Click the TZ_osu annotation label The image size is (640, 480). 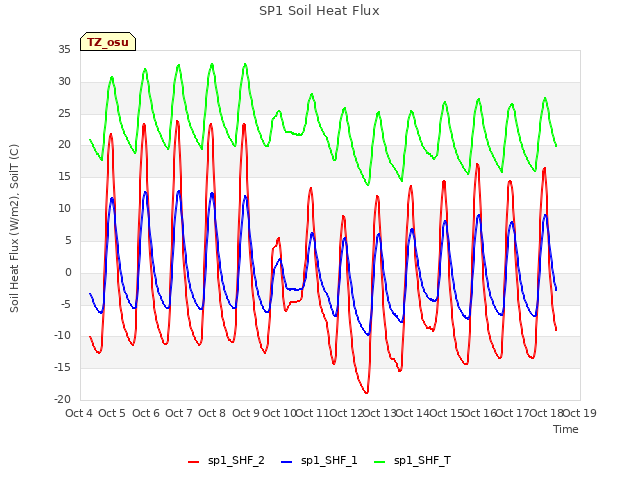[108, 42]
